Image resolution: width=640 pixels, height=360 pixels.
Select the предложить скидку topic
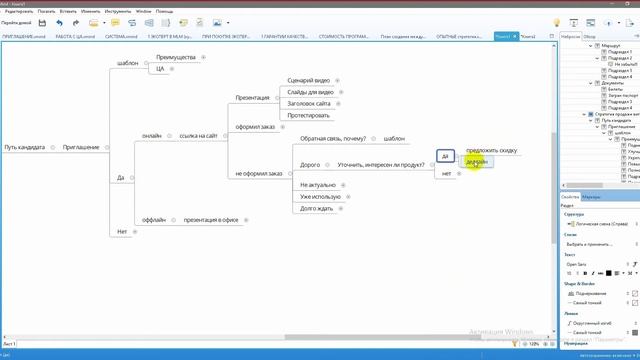click(x=491, y=151)
